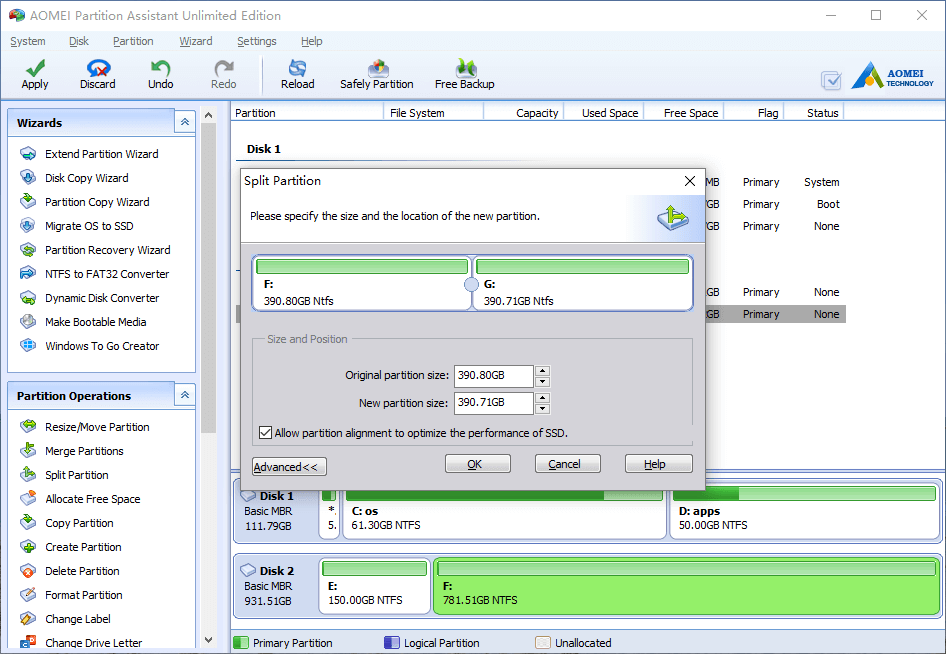Decrease original partition size with down arrow
The height and width of the screenshot is (654, 946).
pos(542,381)
